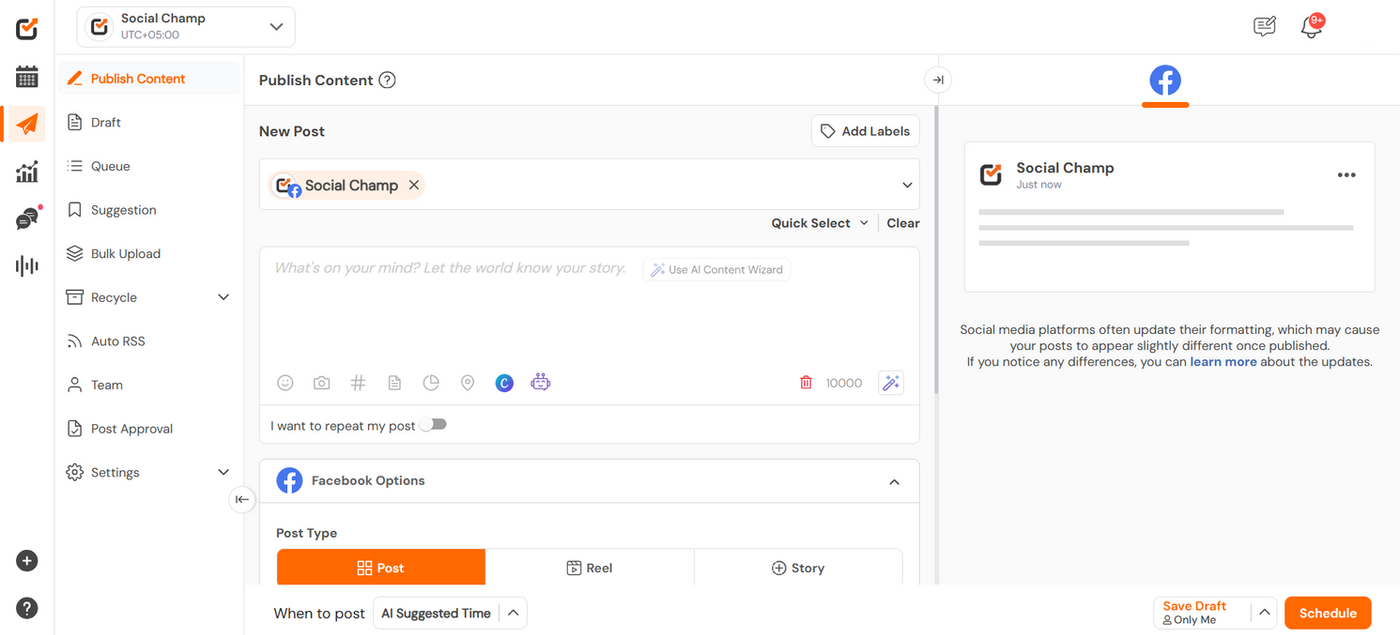The width and height of the screenshot is (1400, 635).
Task: Open the publish paper-plane icon in left rail
Action: point(27,124)
